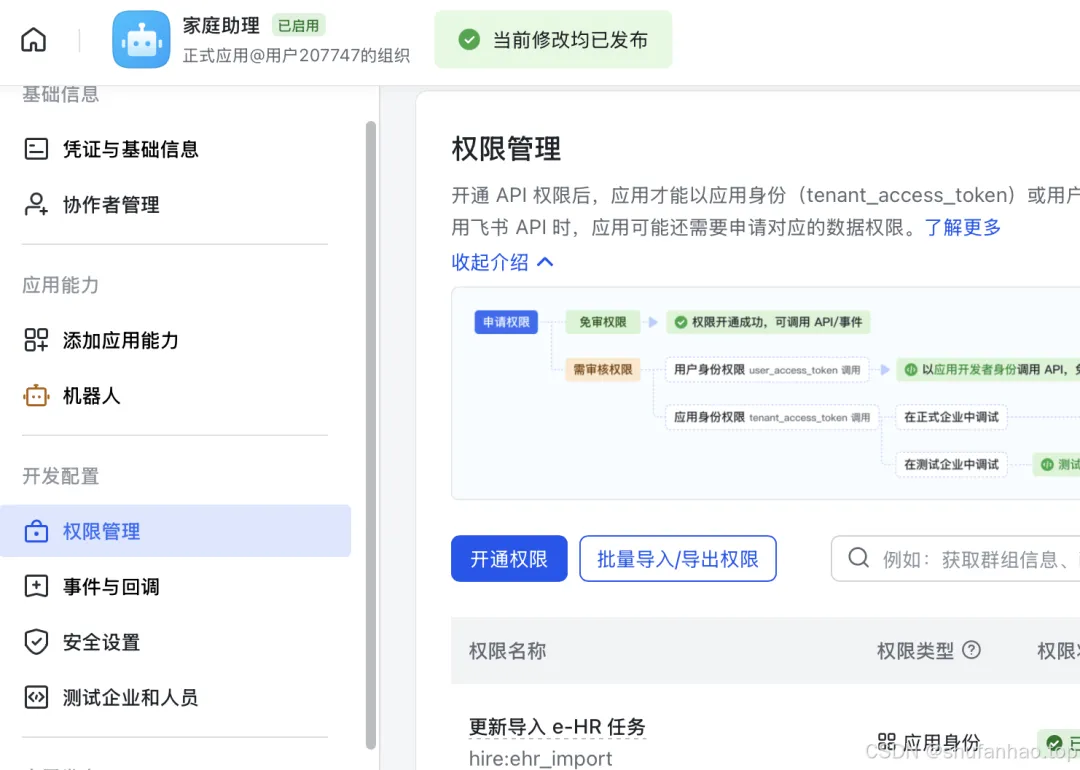
Task: Click the magnifier icon in the search box
Action: [858, 558]
